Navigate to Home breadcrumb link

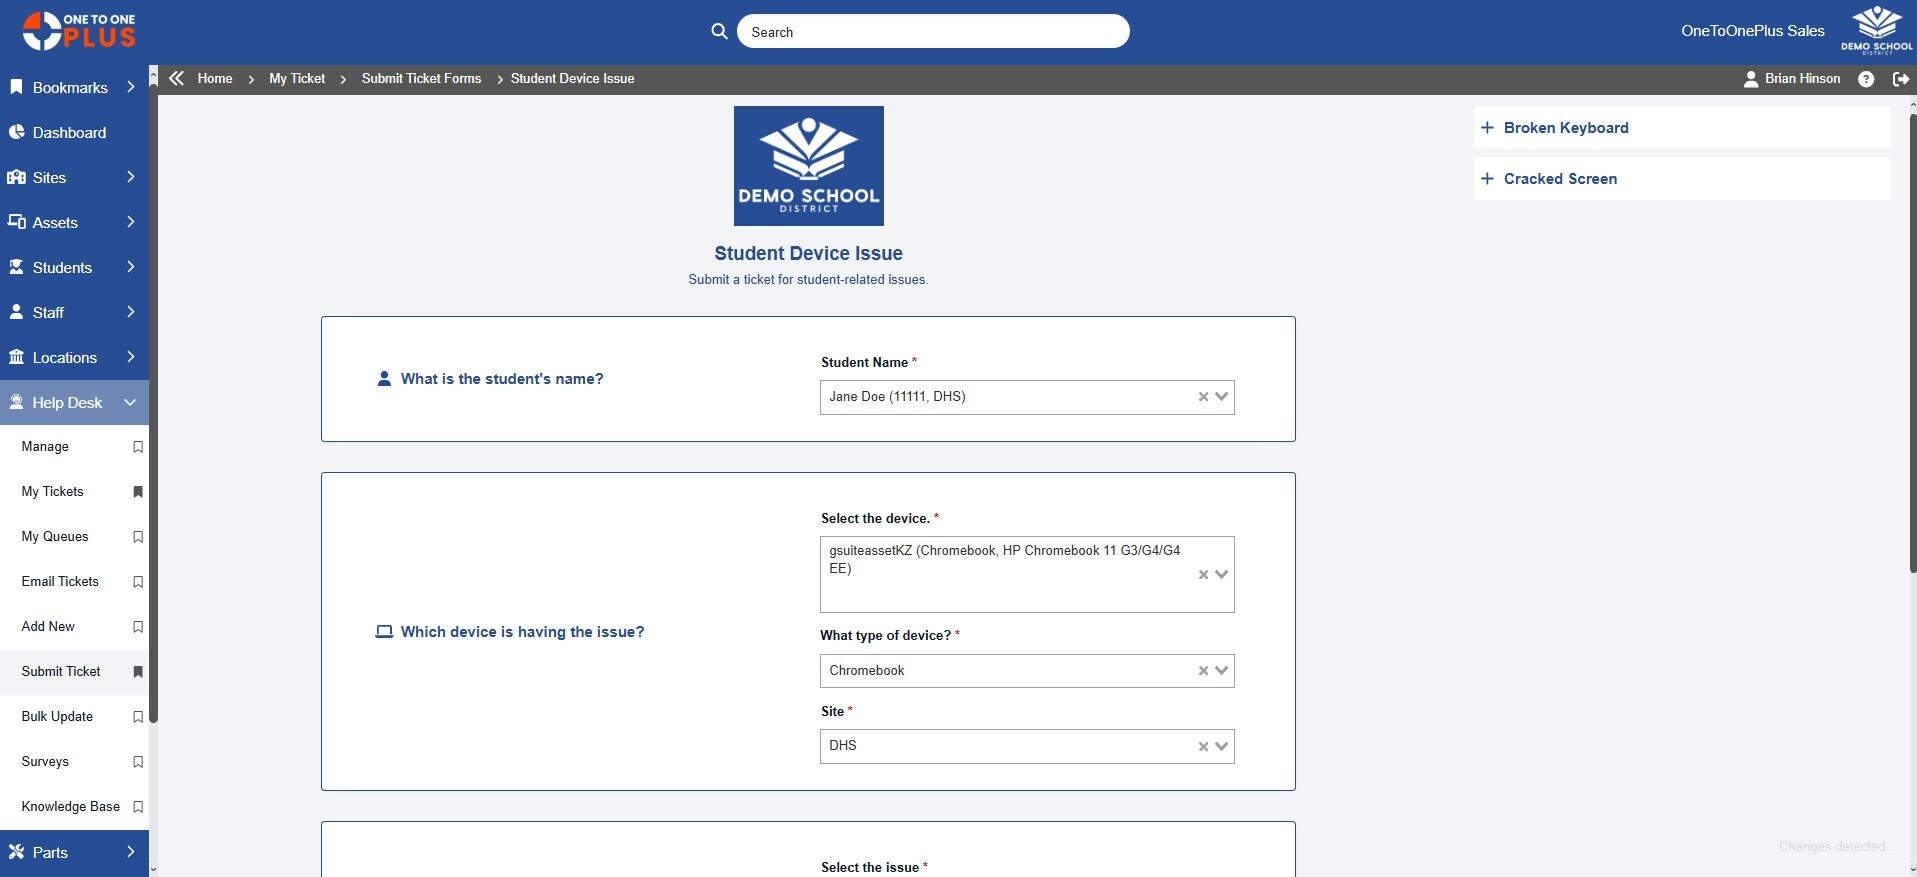tap(215, 79)
